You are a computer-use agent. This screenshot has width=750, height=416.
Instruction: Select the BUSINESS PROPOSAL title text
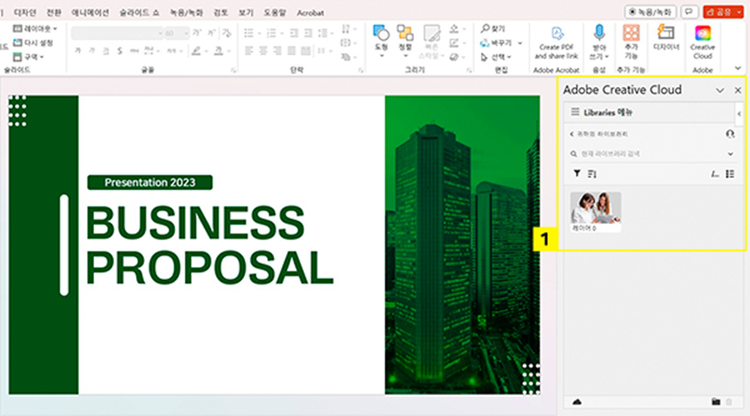click(209, 245)
